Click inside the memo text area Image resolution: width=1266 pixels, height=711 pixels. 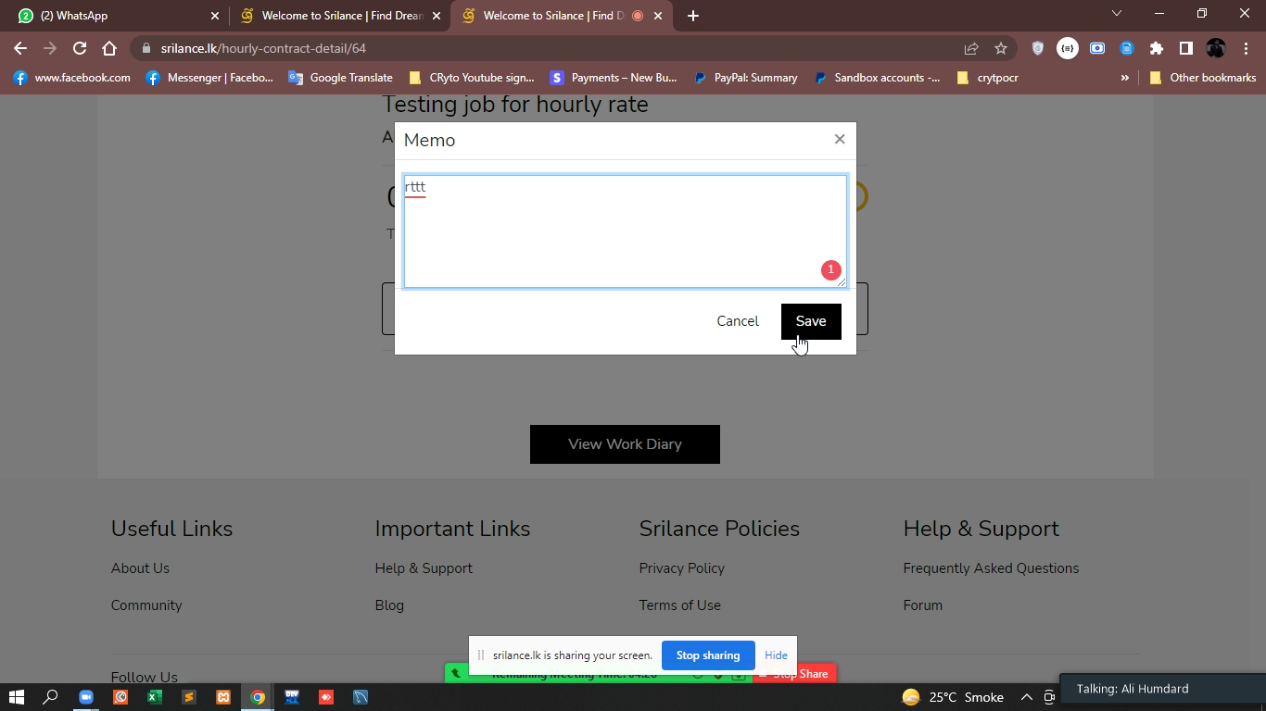pyautogui.click(x=624, y=232)
